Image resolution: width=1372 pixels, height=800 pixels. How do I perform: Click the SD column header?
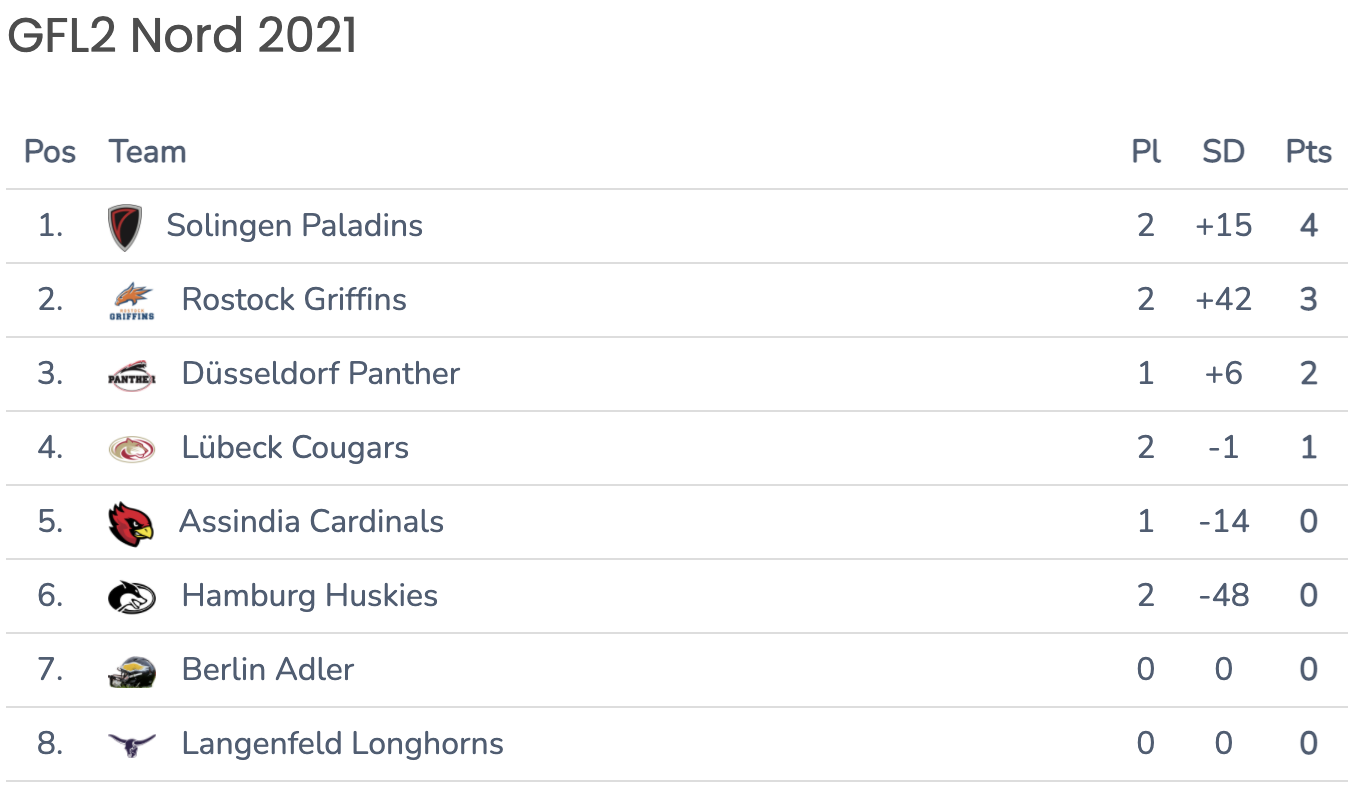click(1223, 152)
